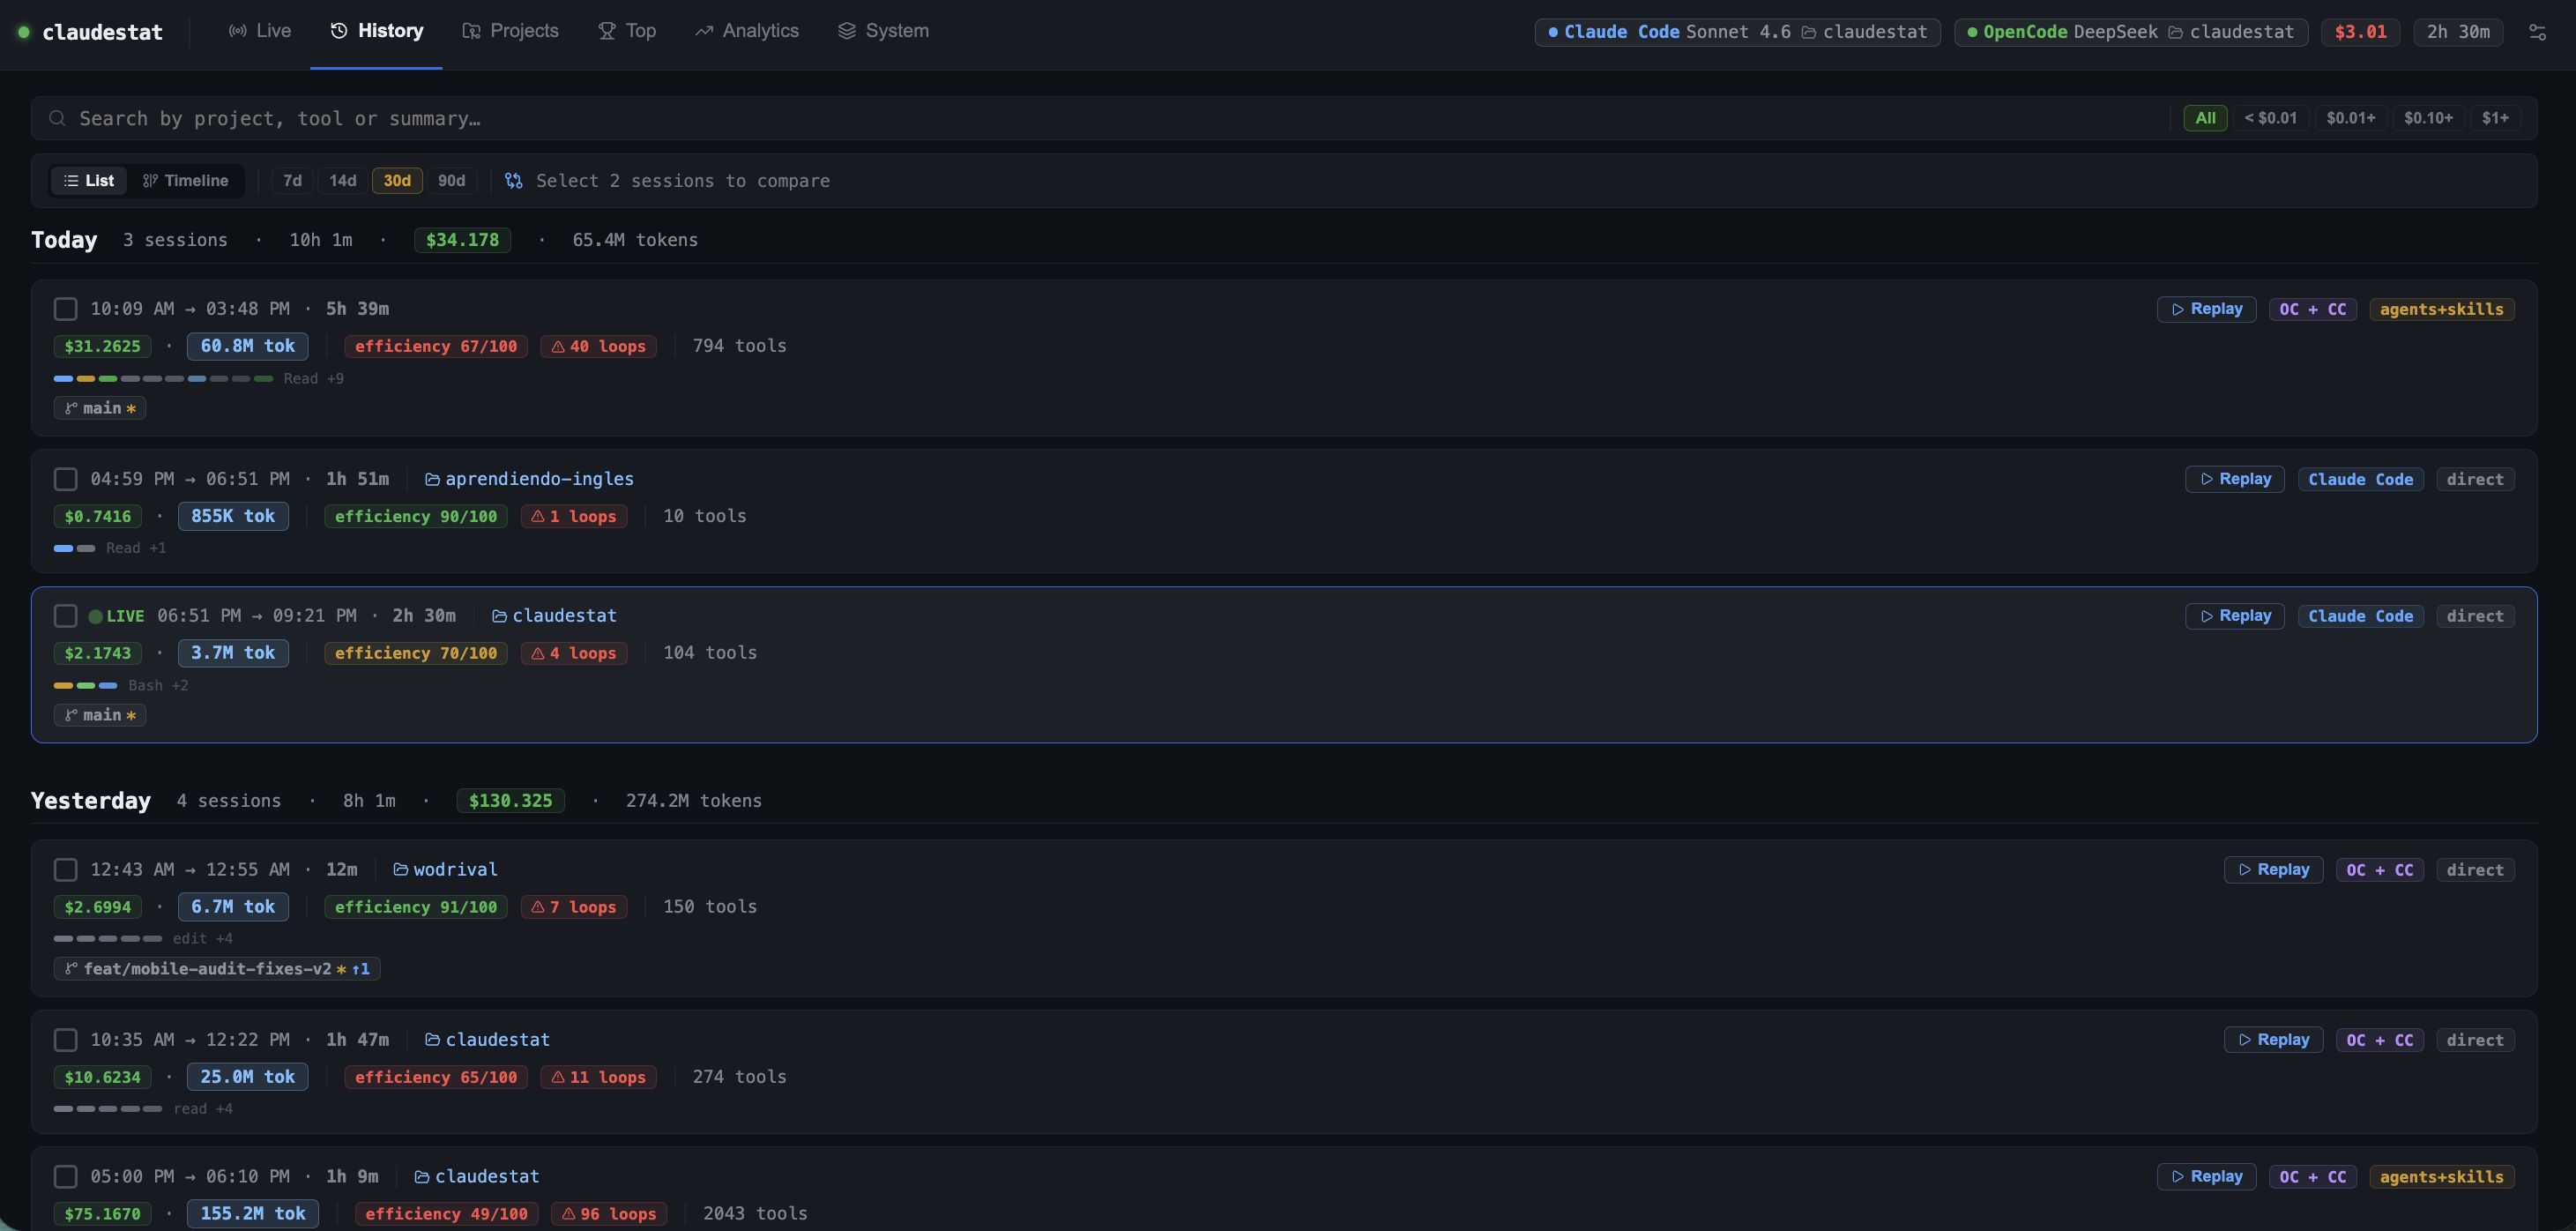Click tool usage bar labeled edit +4
The height and width of the screenshot is (1231, 2576).
click(x=107, y=939)
